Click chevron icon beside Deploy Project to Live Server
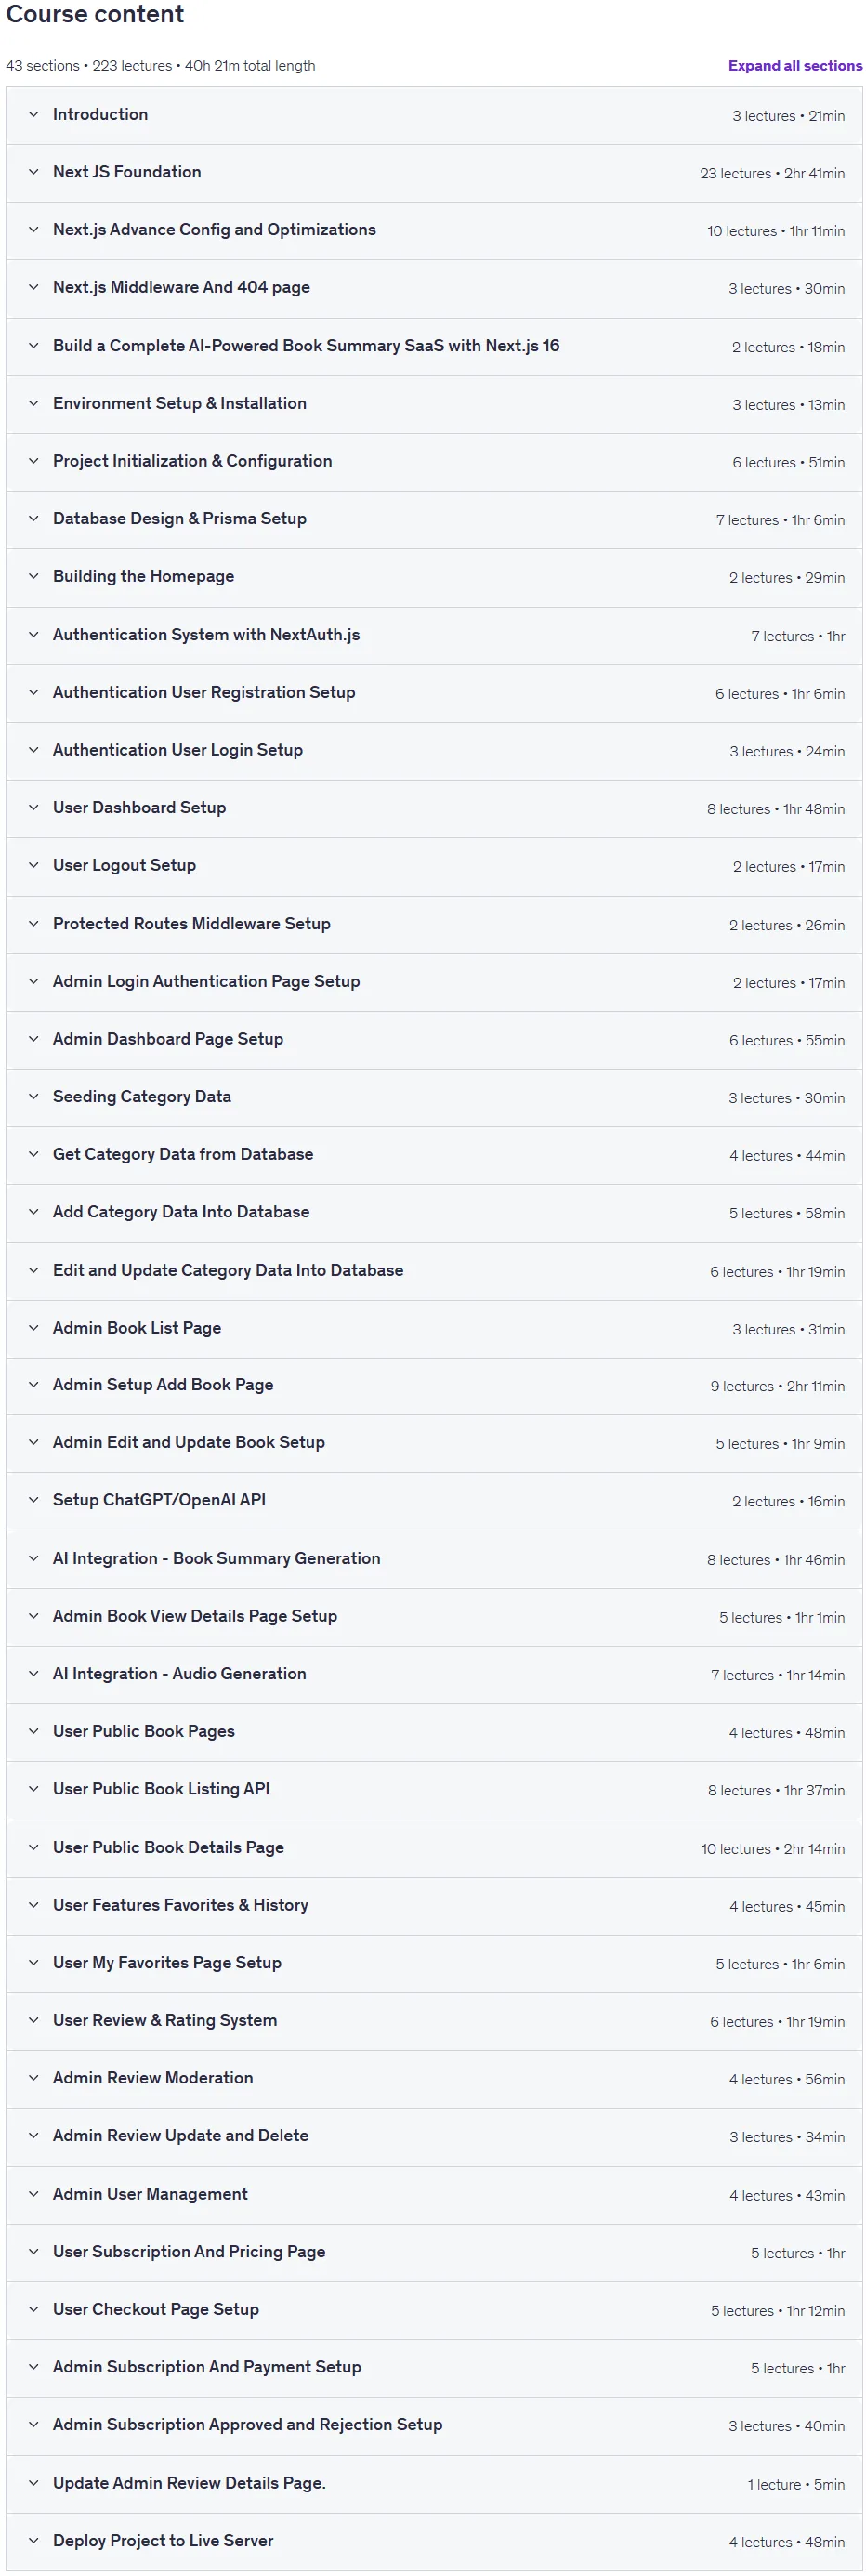 (33, 2540)
